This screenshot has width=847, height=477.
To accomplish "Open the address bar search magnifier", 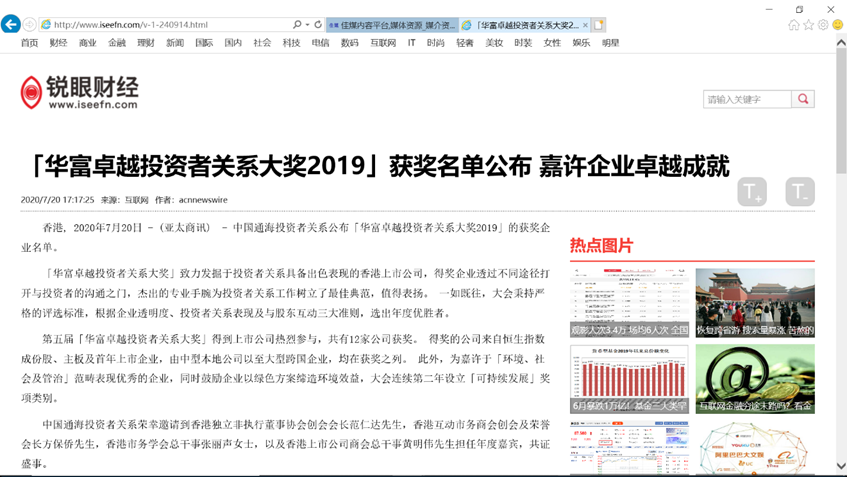I will 297,24.
